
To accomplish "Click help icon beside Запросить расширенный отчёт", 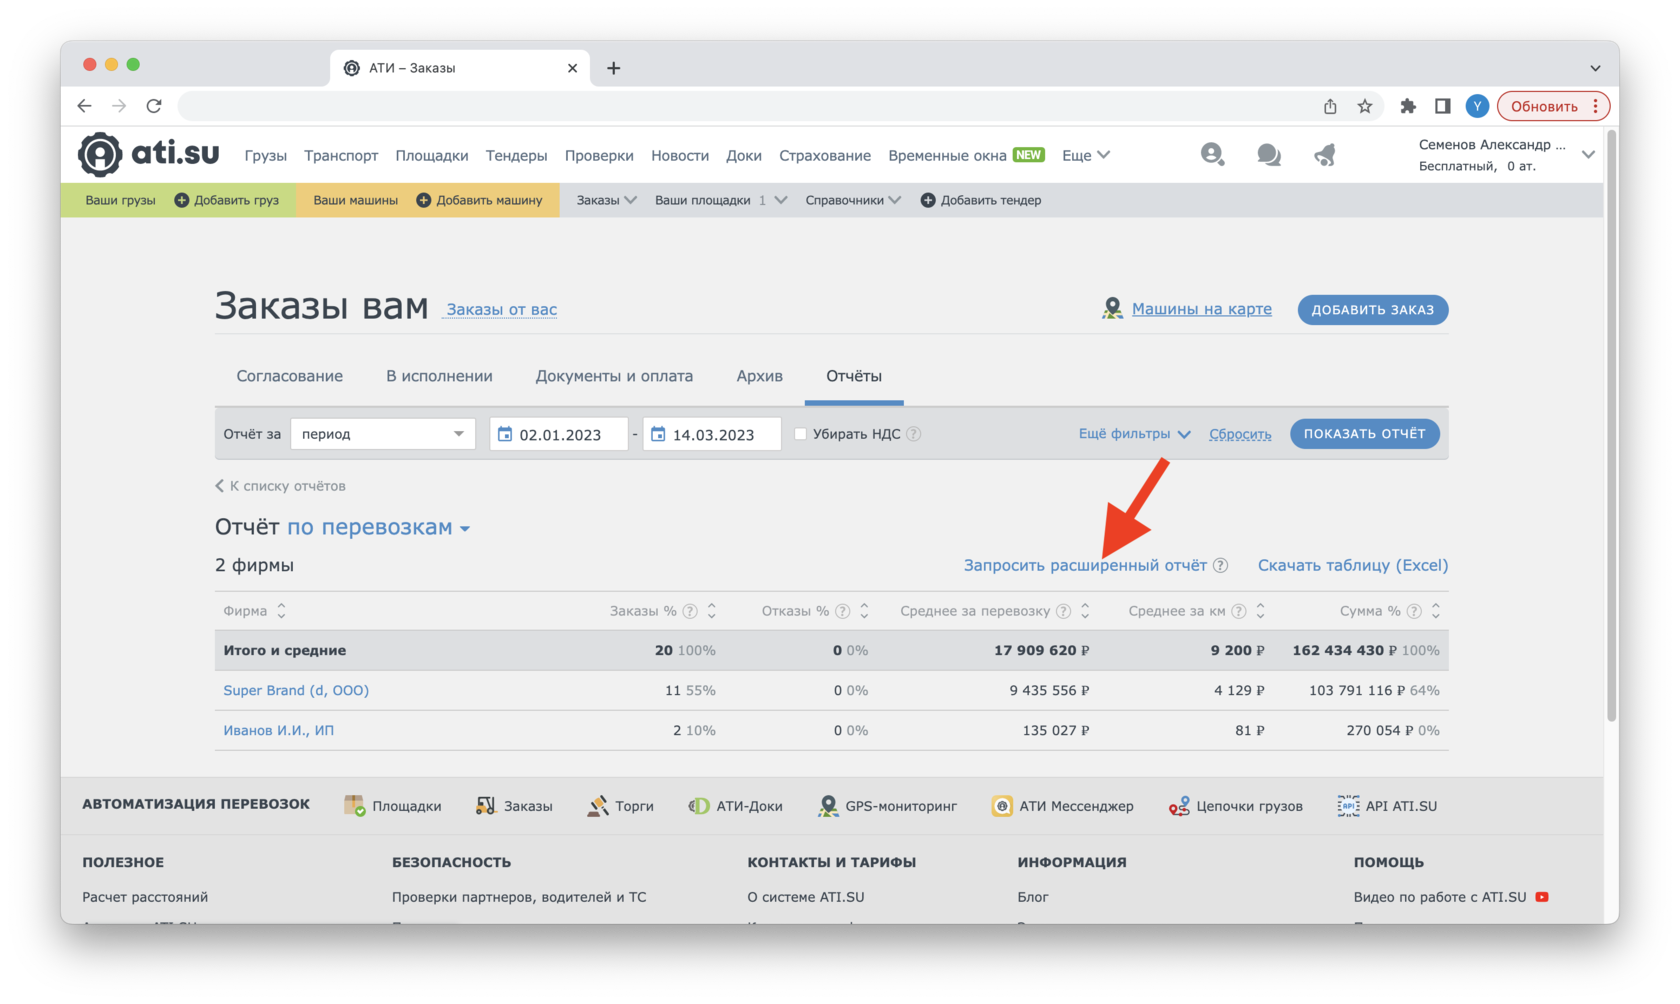I will point(1221,565).
